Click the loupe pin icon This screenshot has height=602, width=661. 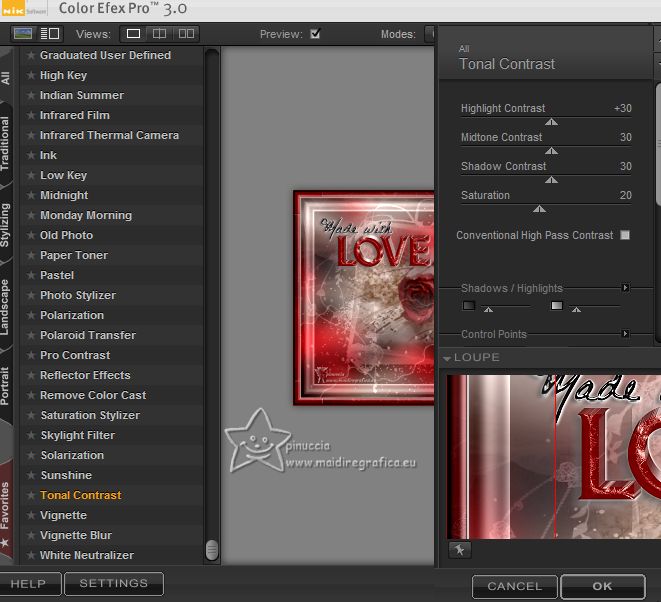tap(459, 549)
